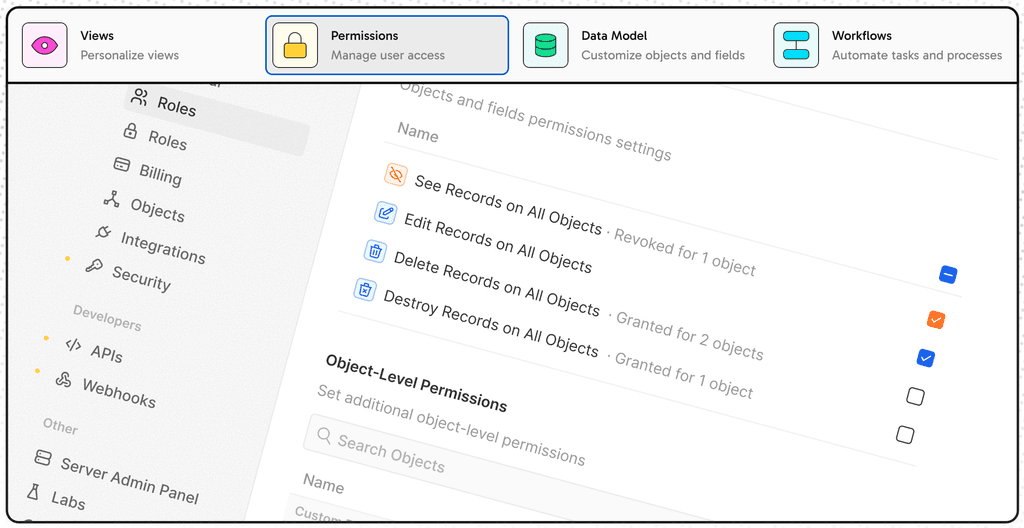Open Labs in the sidebar
This screenshot has height=528, width=1024.
pyautogui.click(x=69, y=501)
